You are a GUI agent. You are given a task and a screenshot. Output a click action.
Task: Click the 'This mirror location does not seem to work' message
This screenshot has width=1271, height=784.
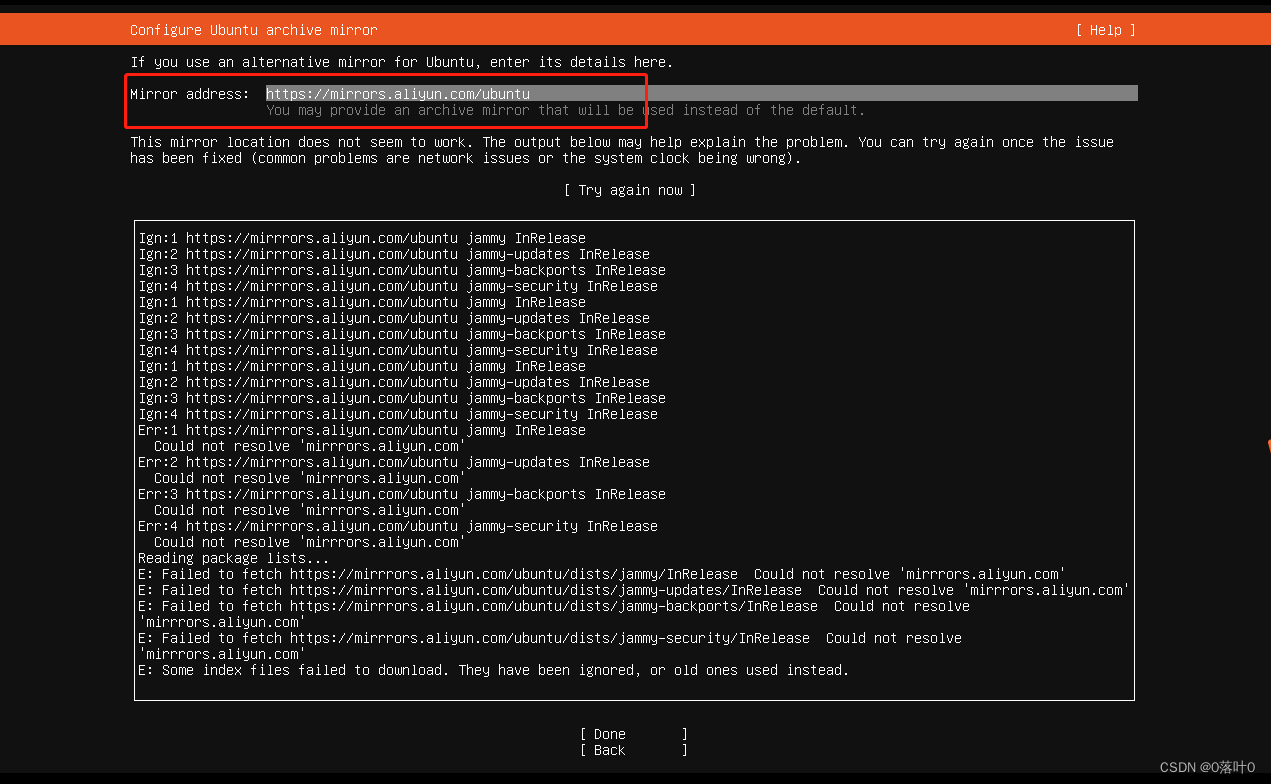click(x=622, y=150)
